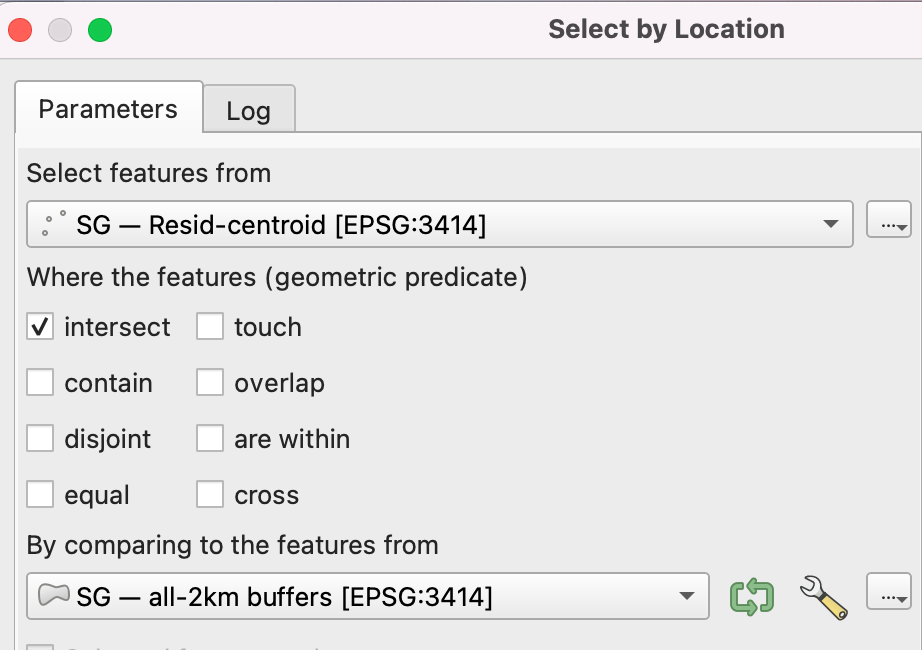
Task: Open the comparison layer dropdown arrow
Action: click(x=686, y=597)
